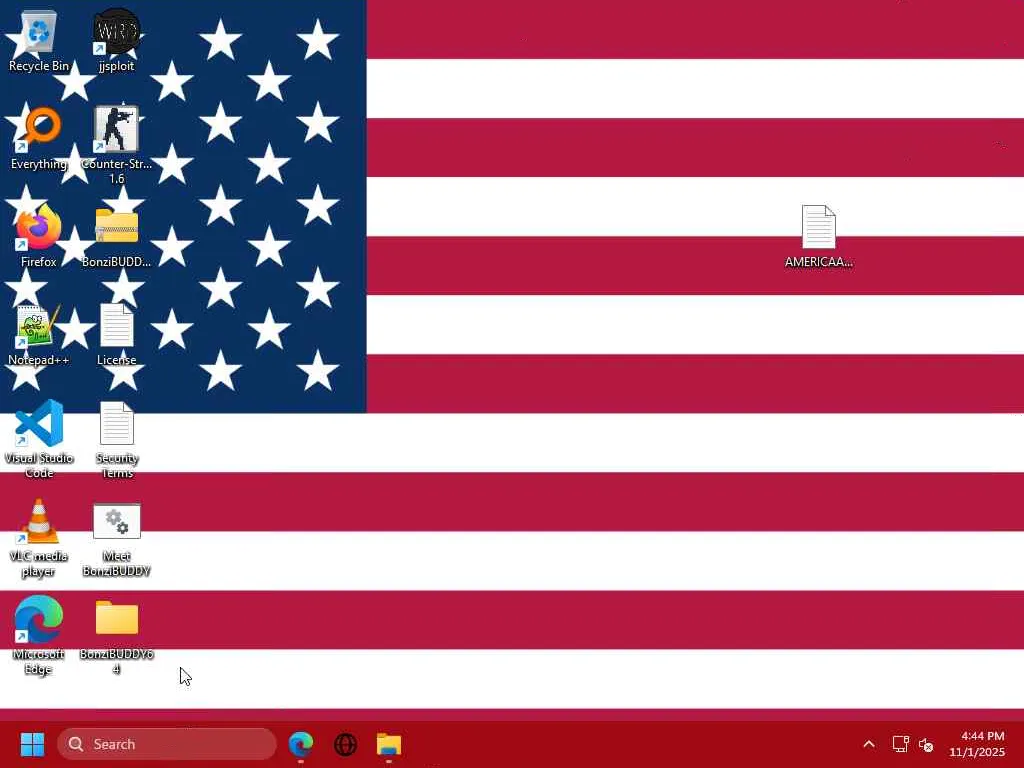Select the Counter-Strike 1.6 shortcut

point(116,145)
